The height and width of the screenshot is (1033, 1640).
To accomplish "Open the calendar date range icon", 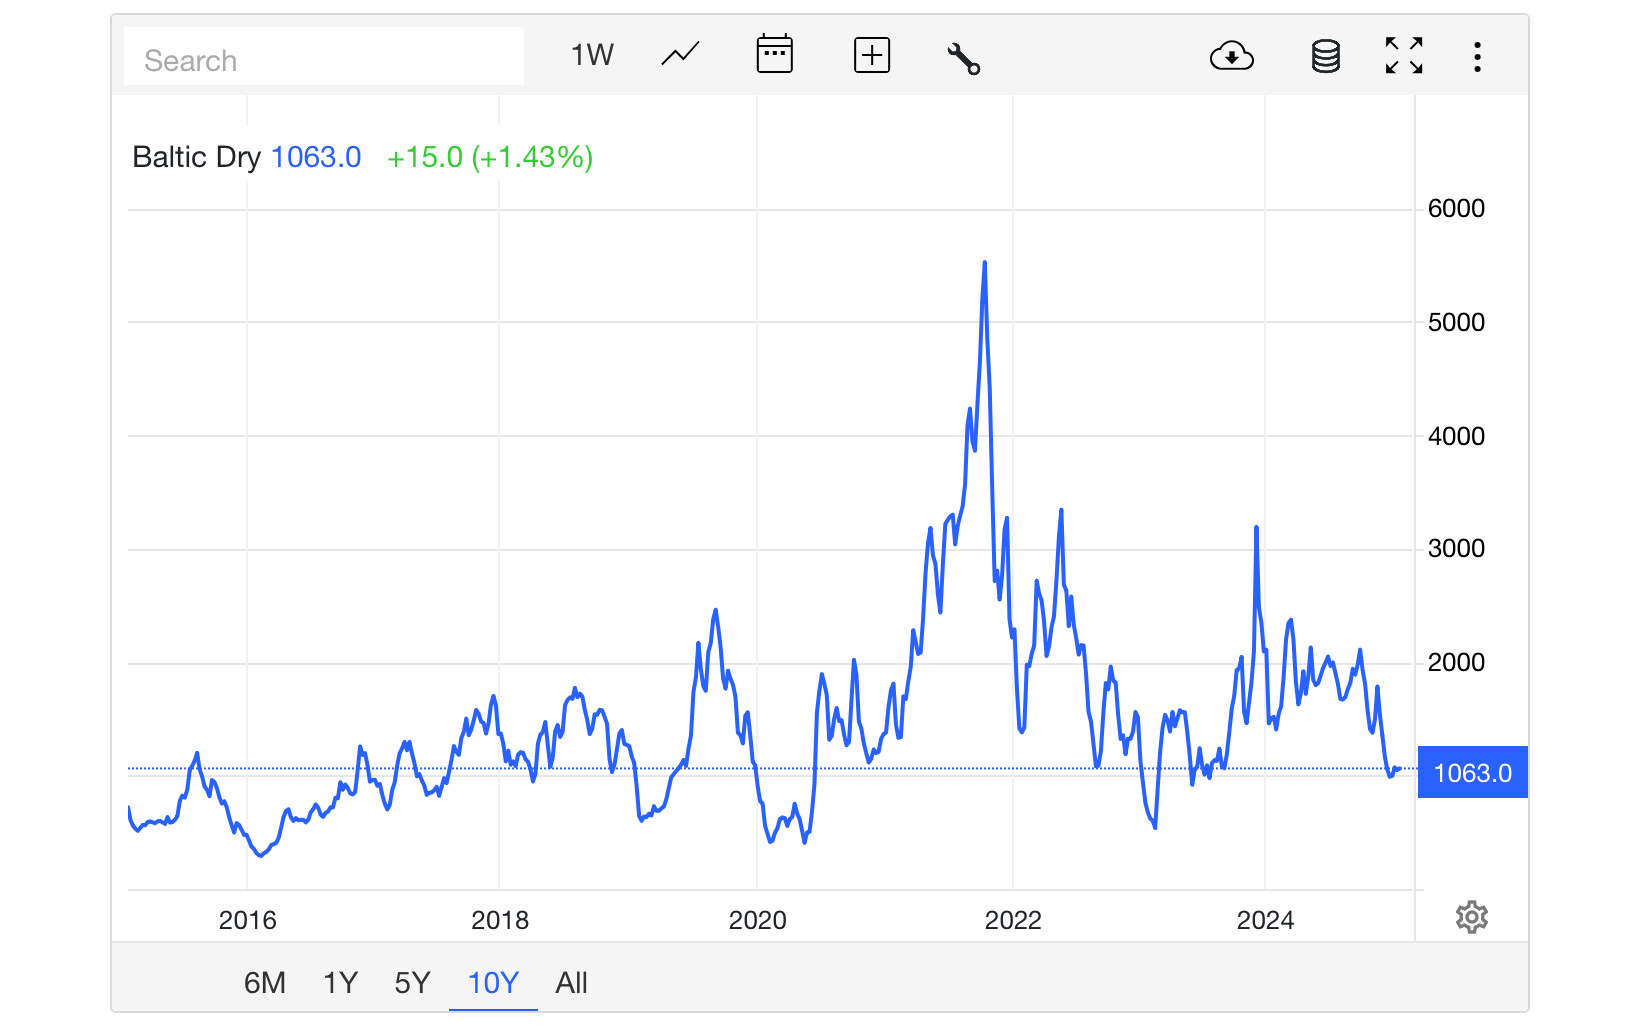I will pyautogui.click(x=775, y=54).
